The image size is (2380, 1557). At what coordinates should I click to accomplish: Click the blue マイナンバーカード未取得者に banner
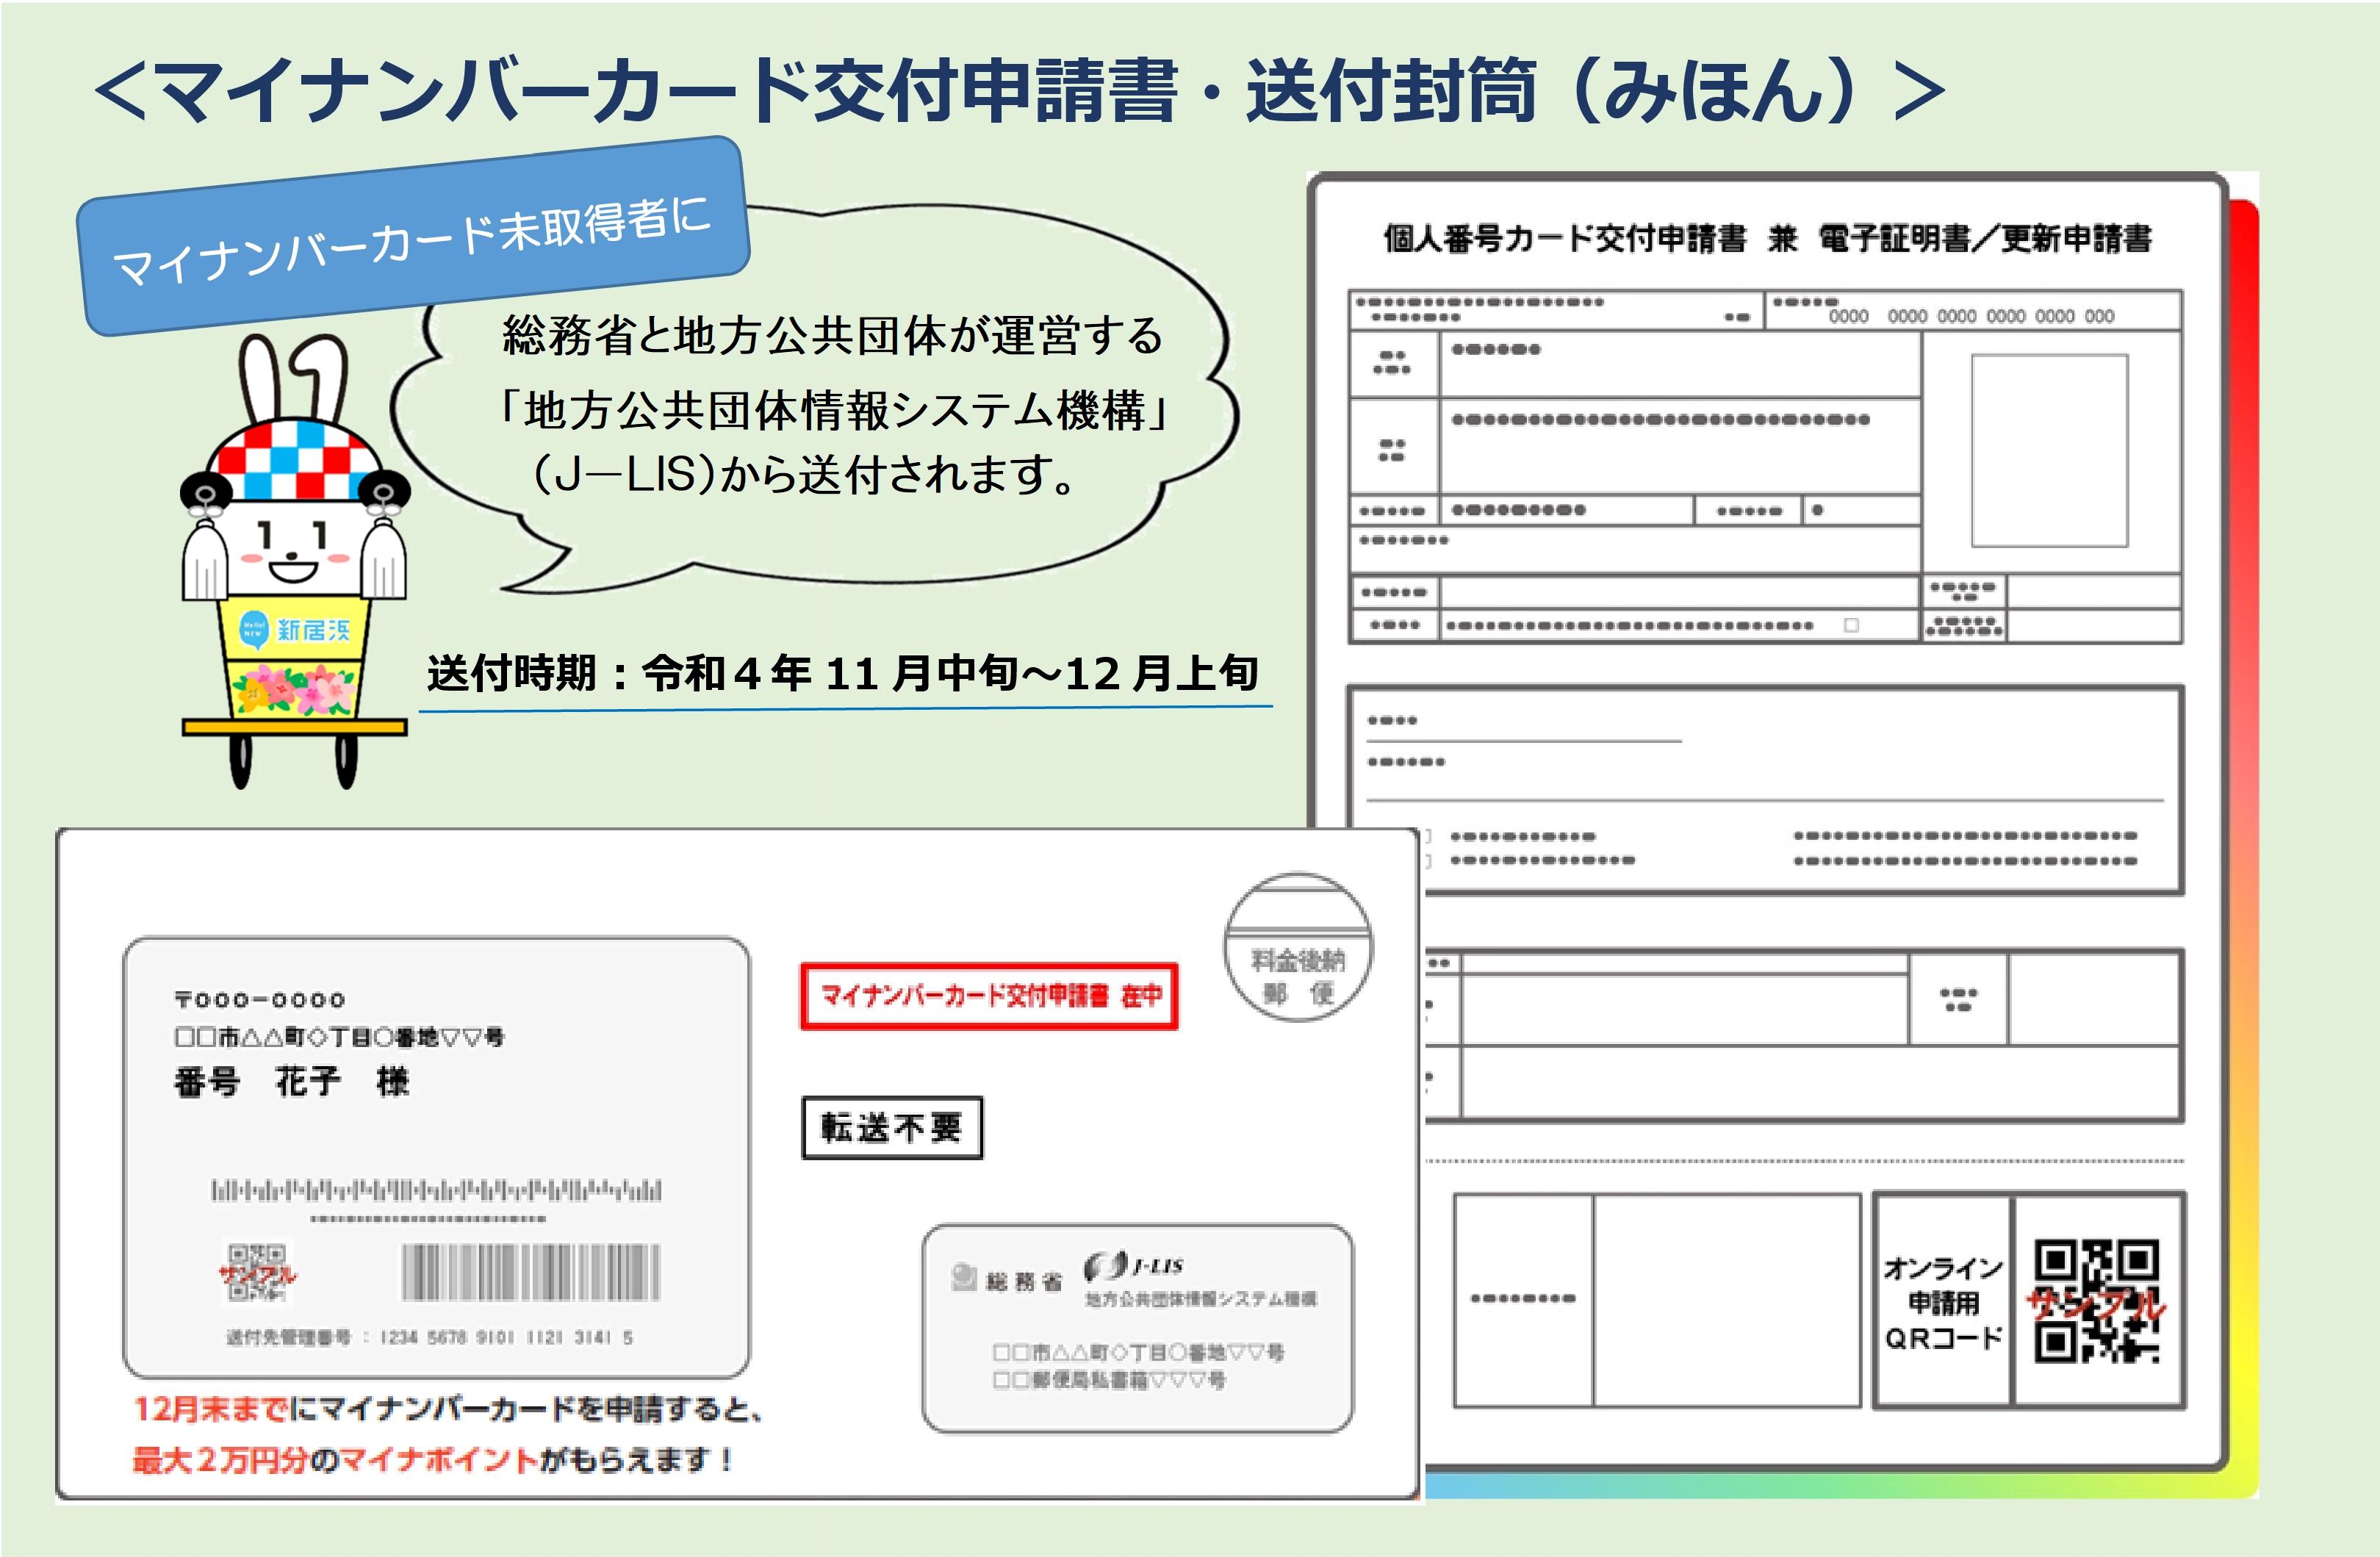click(413, 237)
